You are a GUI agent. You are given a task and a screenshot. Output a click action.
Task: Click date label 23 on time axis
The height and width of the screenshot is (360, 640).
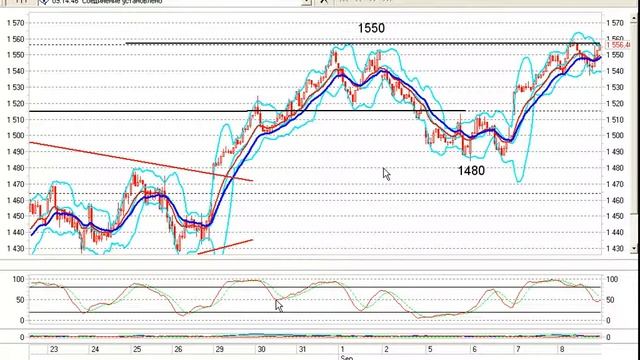53,349
